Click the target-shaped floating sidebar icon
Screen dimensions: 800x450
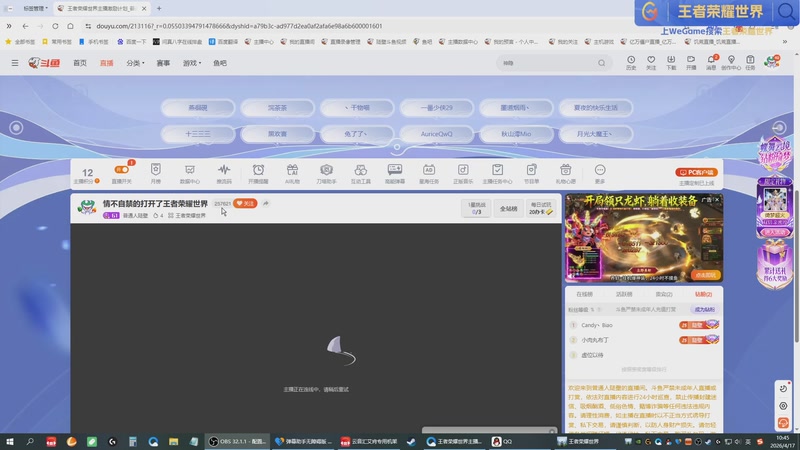coord(783,406)
